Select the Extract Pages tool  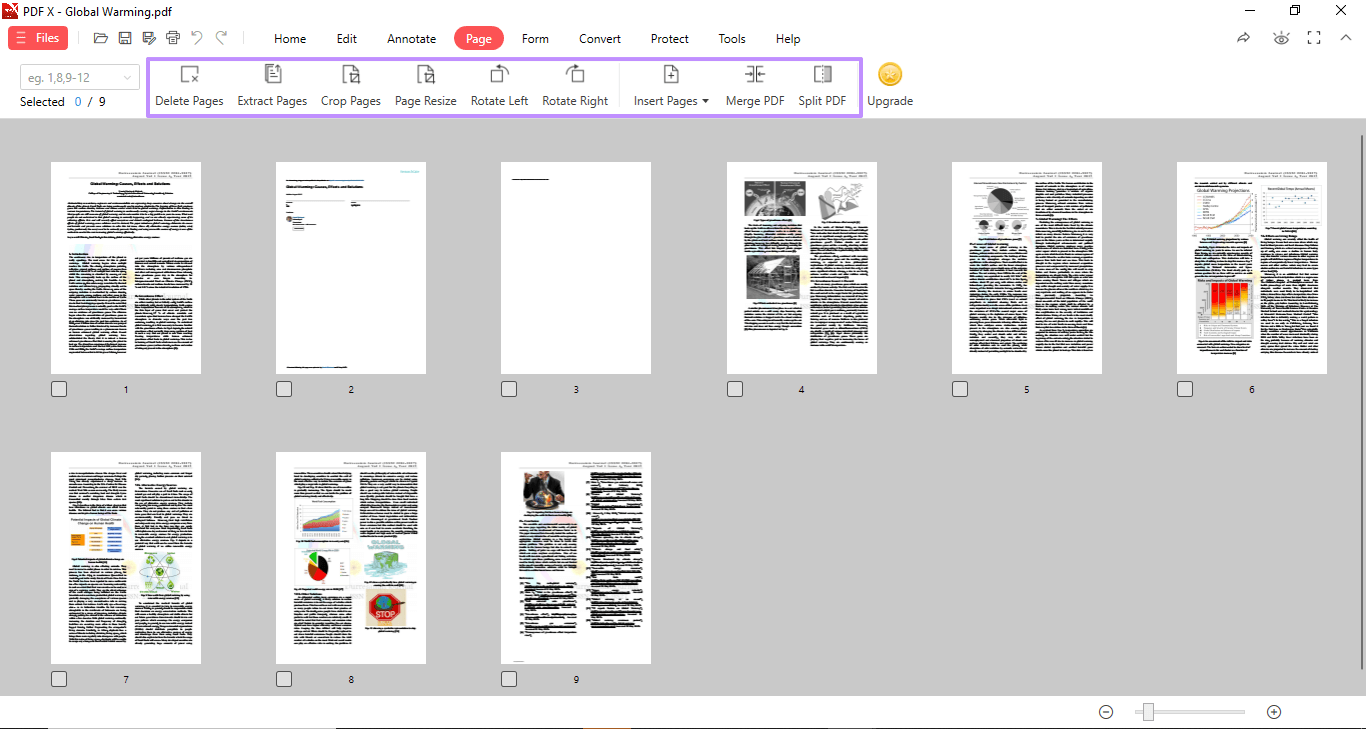click(x=271, y=85)
